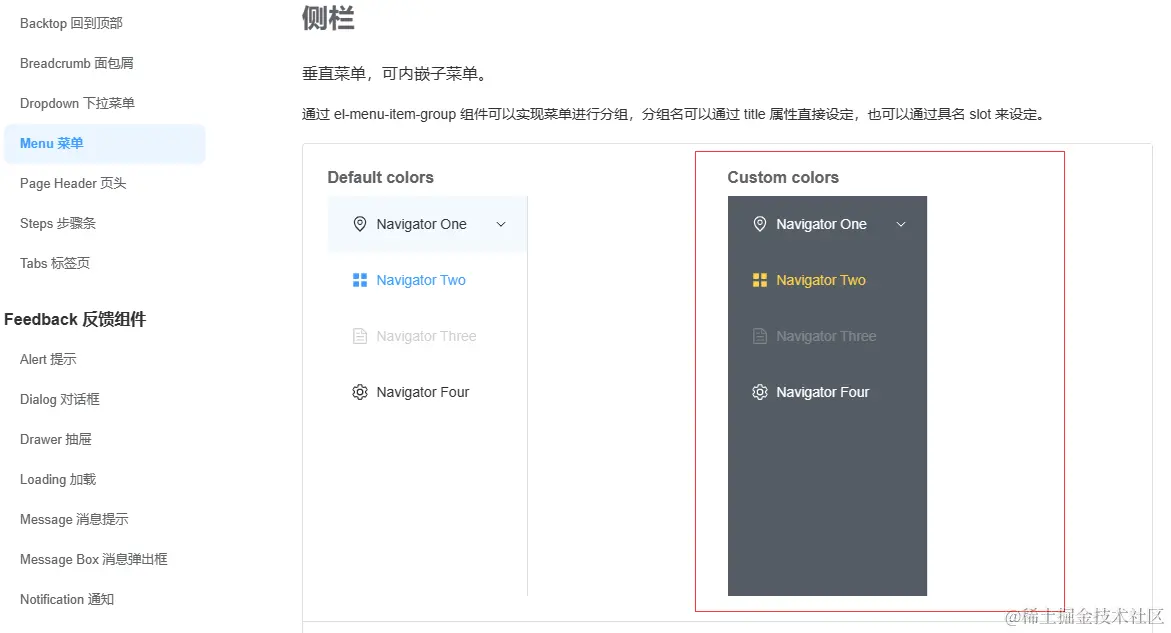This screenshot has height=633, width=1171.
Task: Open Dropdown 下拉菜单 docs page
Action: pos(77,103)
